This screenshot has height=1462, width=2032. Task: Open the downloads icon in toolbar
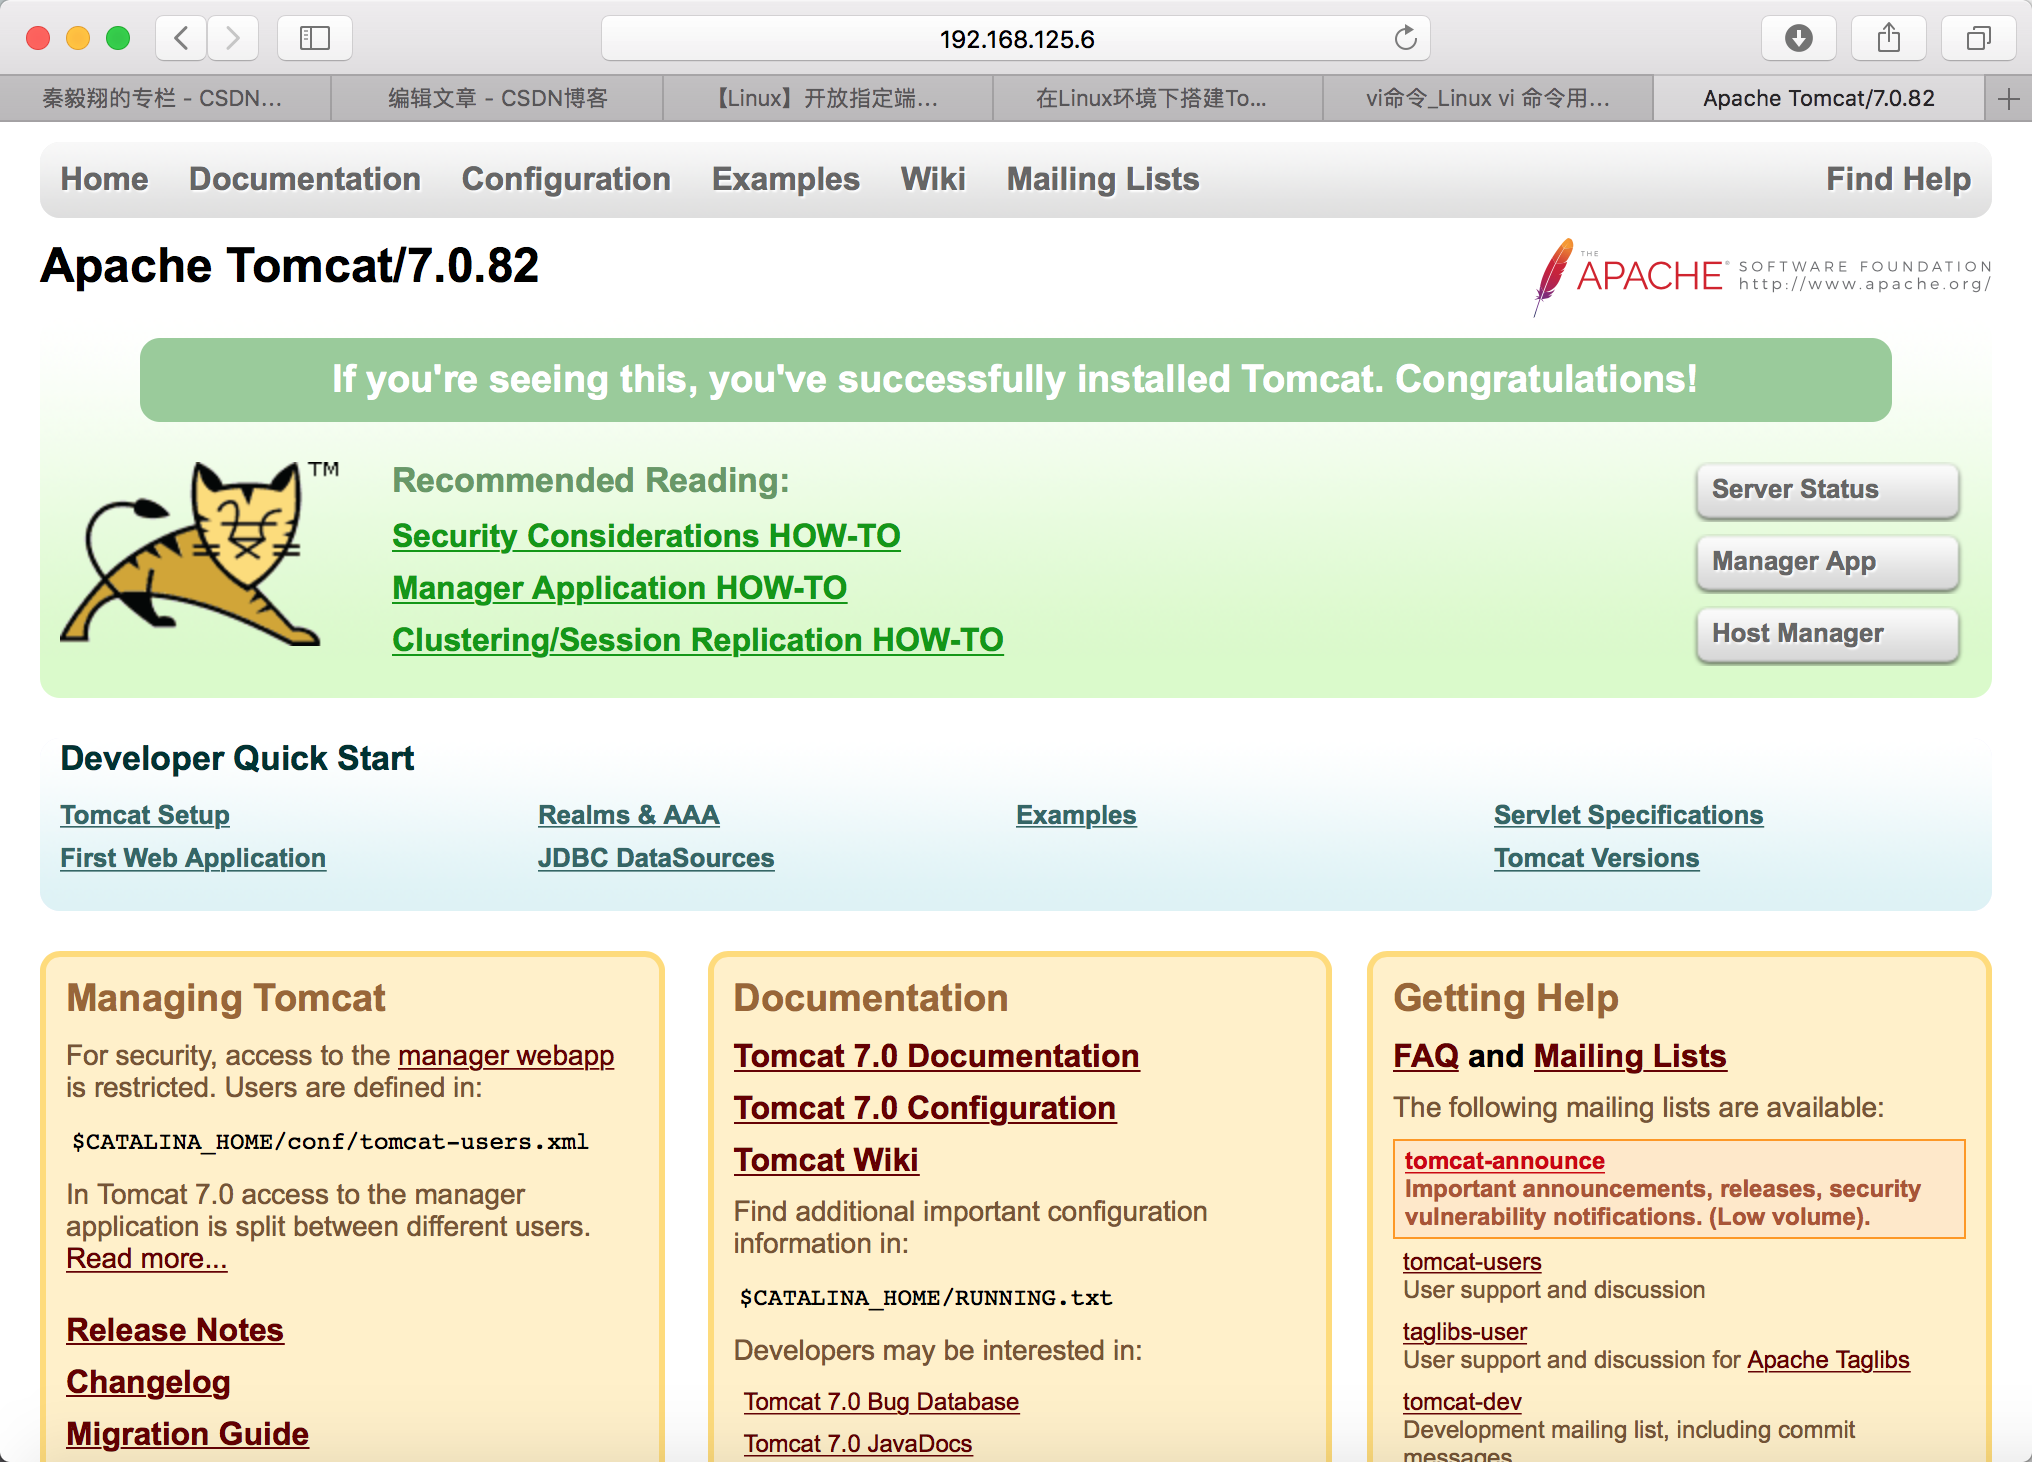coord(1798,39)
